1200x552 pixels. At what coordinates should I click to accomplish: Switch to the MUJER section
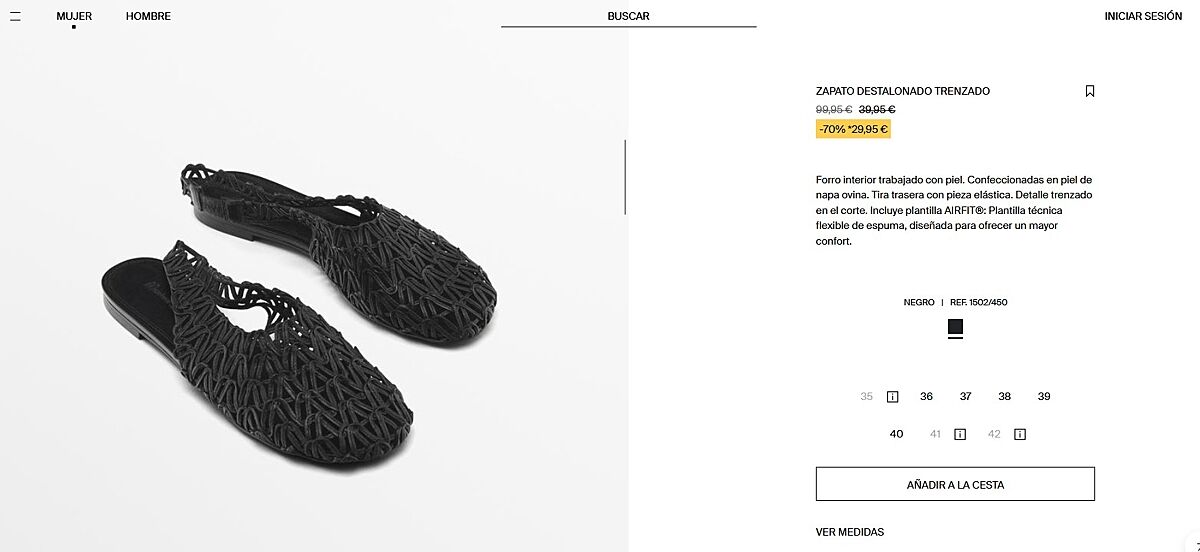tap(74, 16)
